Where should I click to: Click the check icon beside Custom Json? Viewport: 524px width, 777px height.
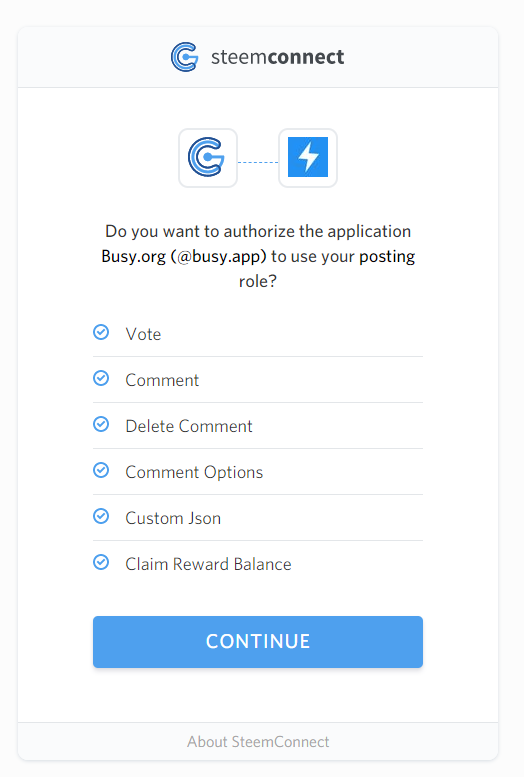101,516
